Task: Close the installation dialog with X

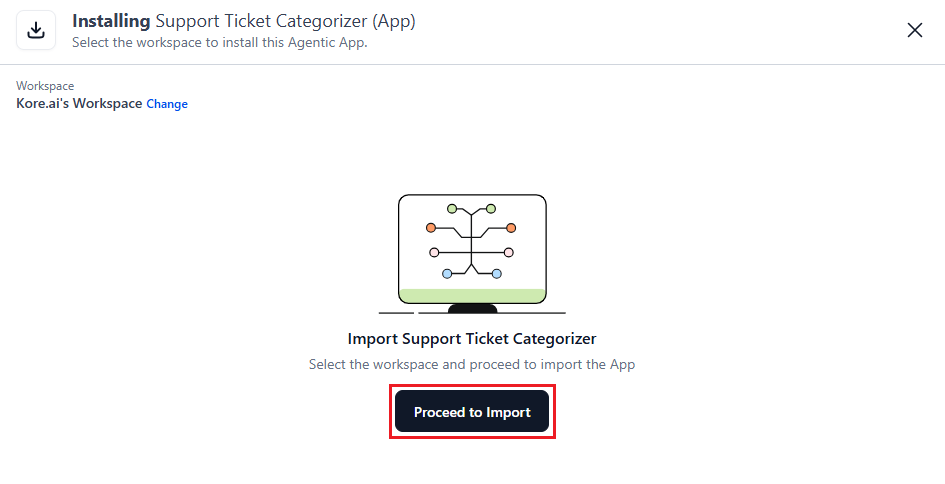Action: coord(914,30)
